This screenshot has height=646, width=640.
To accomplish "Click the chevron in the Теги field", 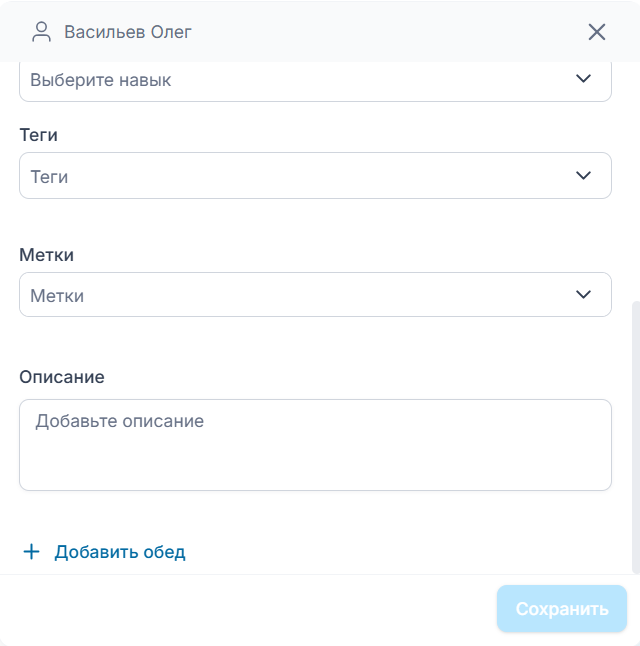I will (x=584, y=176).
